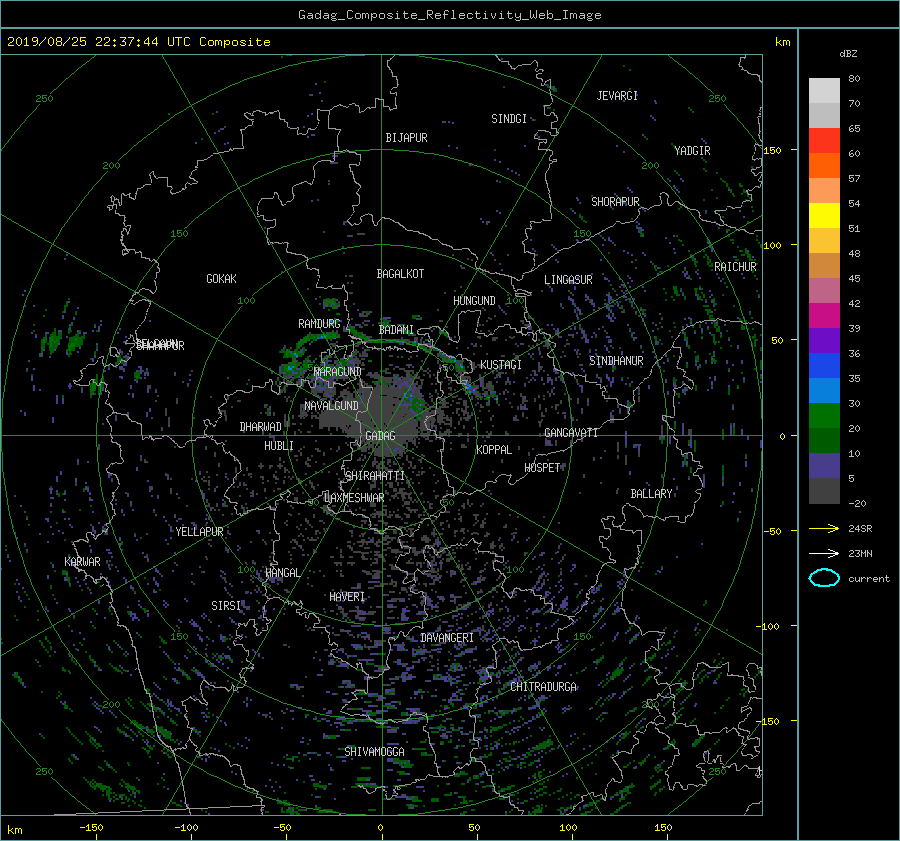This screenshot has width=900, height=841.
Task: Click the GOKAK city label
Action: 221,278
